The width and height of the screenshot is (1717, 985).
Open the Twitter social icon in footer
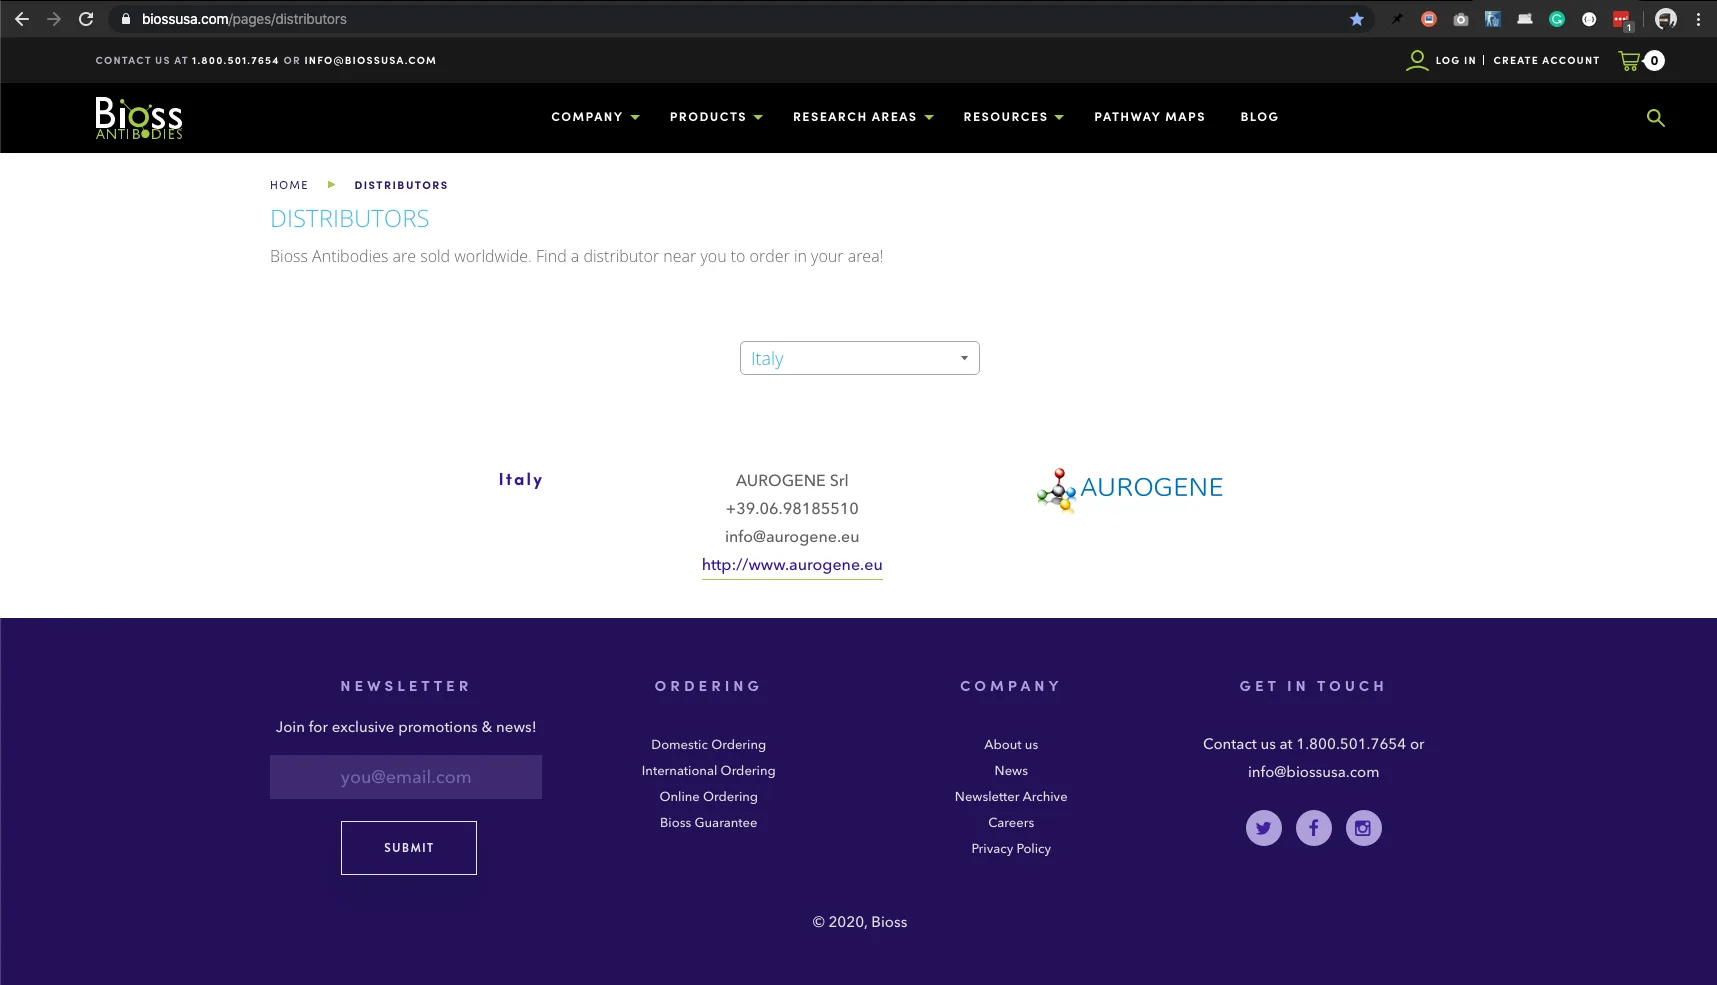tap(1263, 828)
